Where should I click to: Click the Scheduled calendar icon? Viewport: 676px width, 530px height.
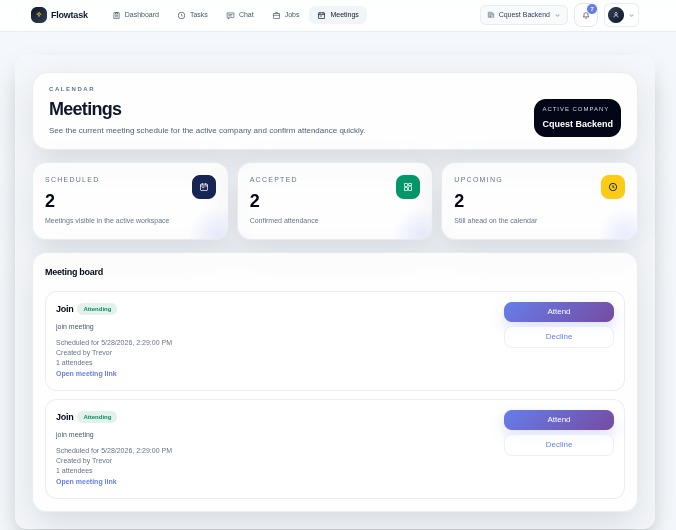point(204,187)
